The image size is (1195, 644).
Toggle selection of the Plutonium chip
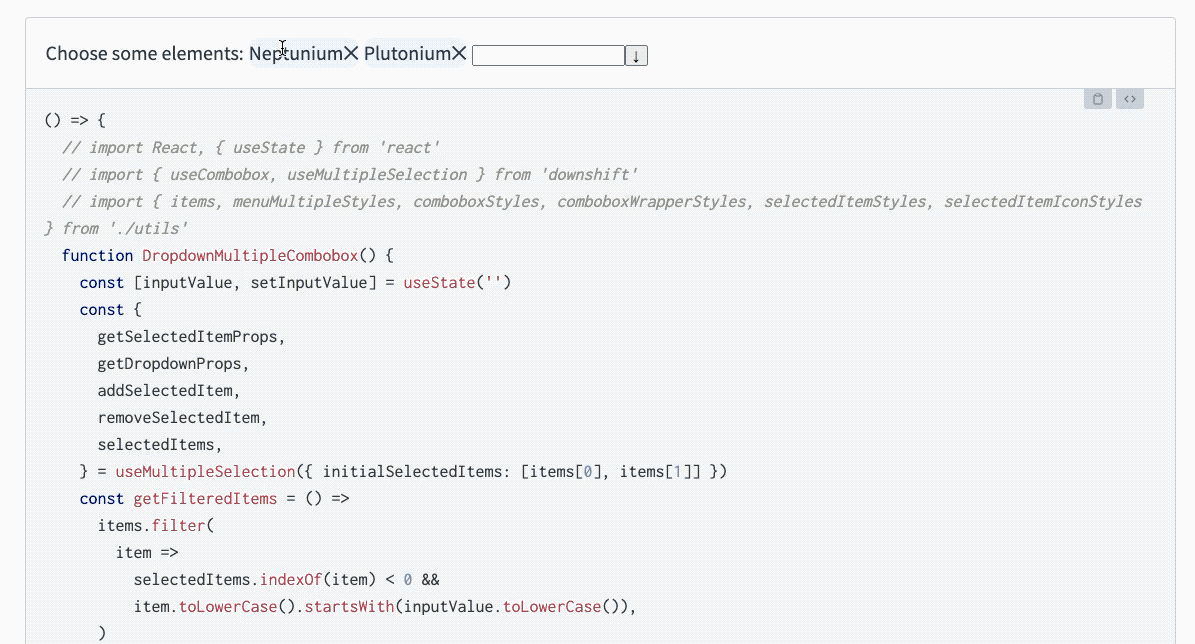pyautogui.click(x=410, y=53)
